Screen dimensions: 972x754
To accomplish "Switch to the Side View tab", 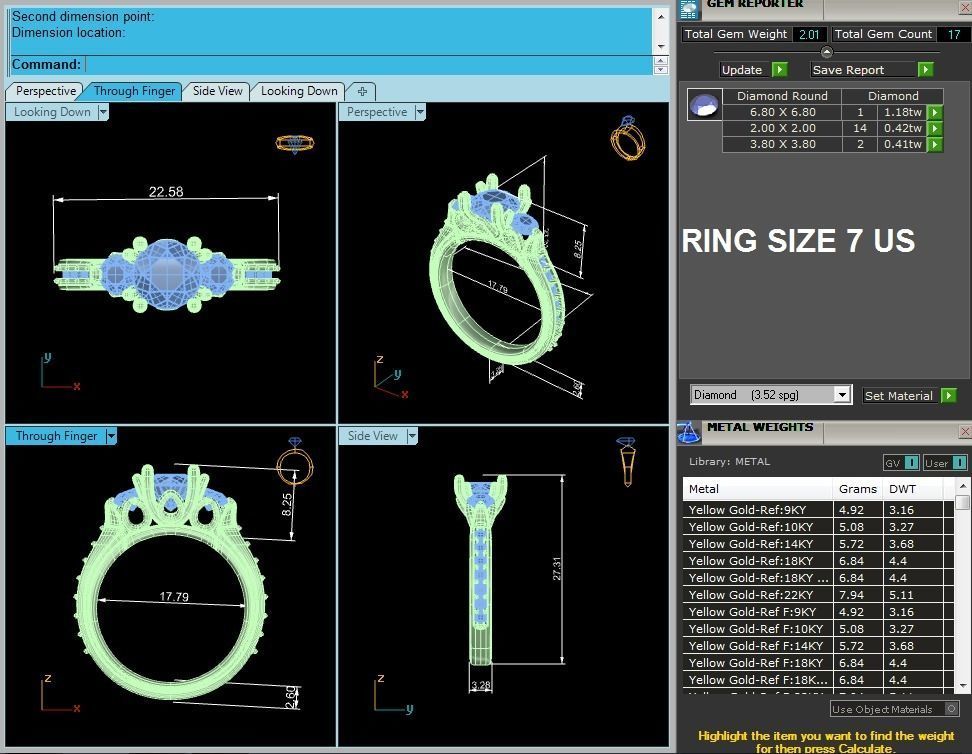I will 217,91.
